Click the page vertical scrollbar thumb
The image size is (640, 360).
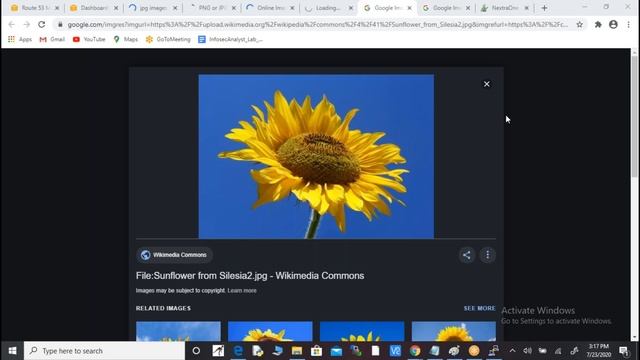pyautogui.click(x=634, y=116)
